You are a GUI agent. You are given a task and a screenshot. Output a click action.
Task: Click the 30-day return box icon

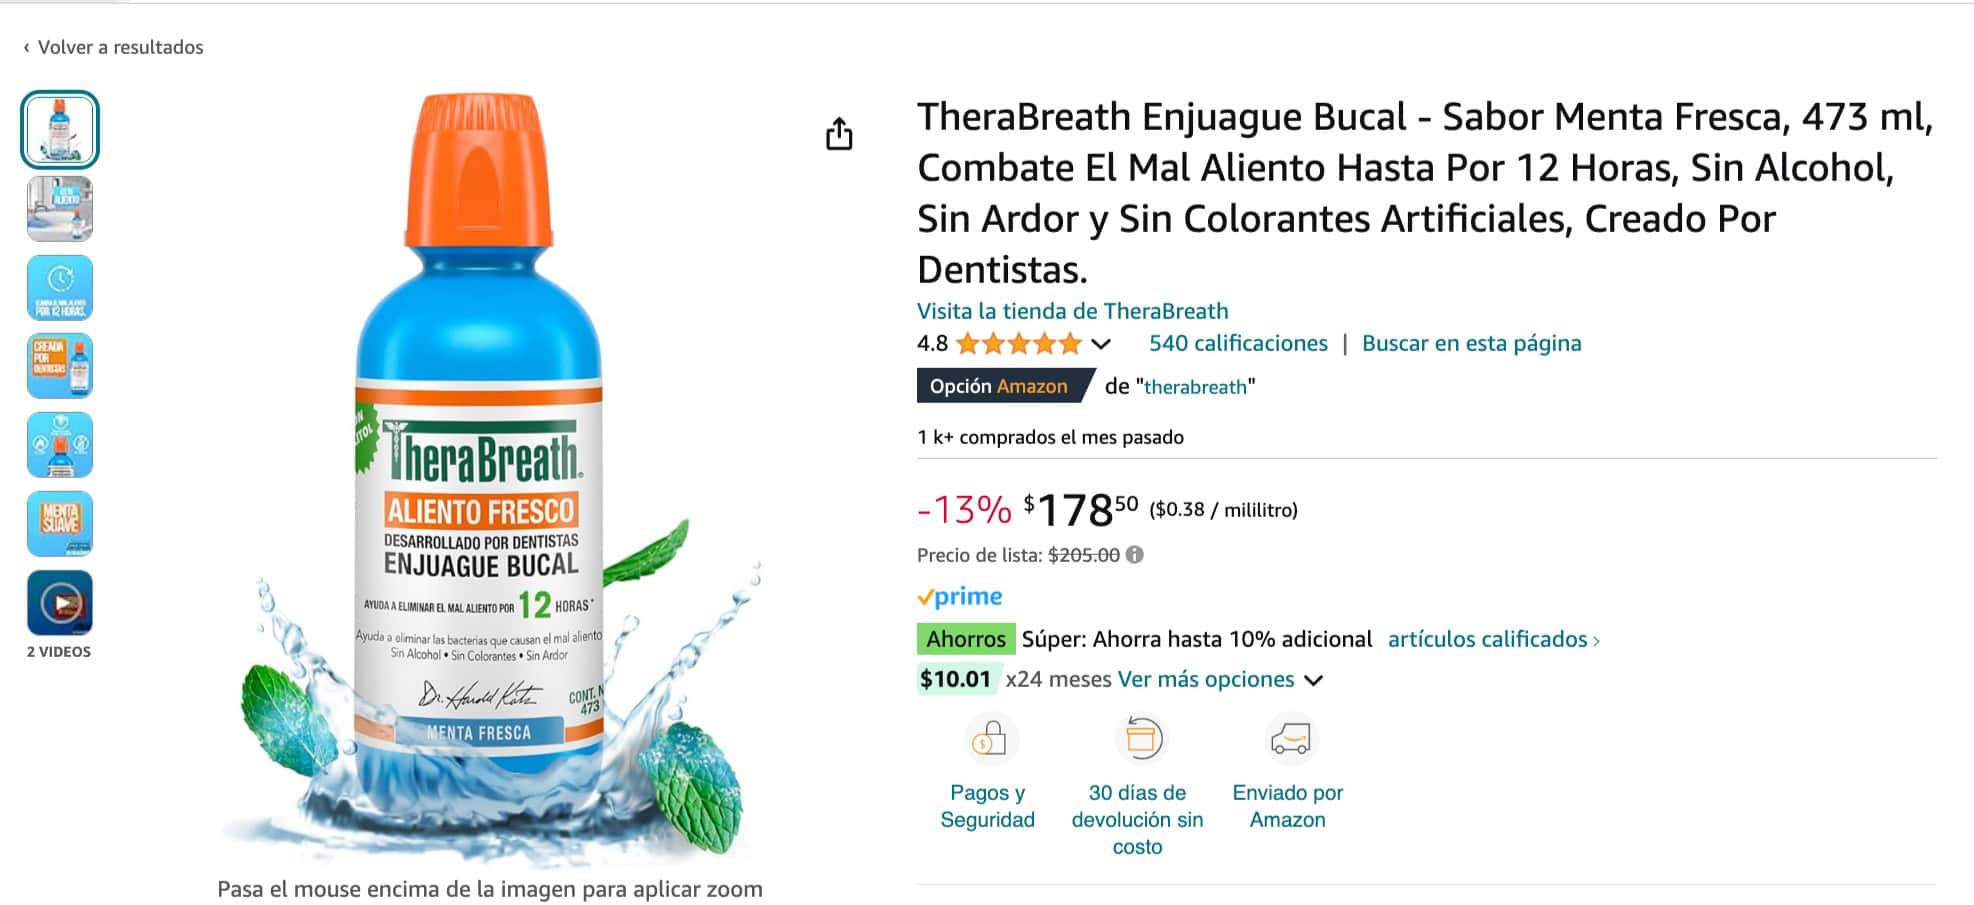(x=1140, y=739)
